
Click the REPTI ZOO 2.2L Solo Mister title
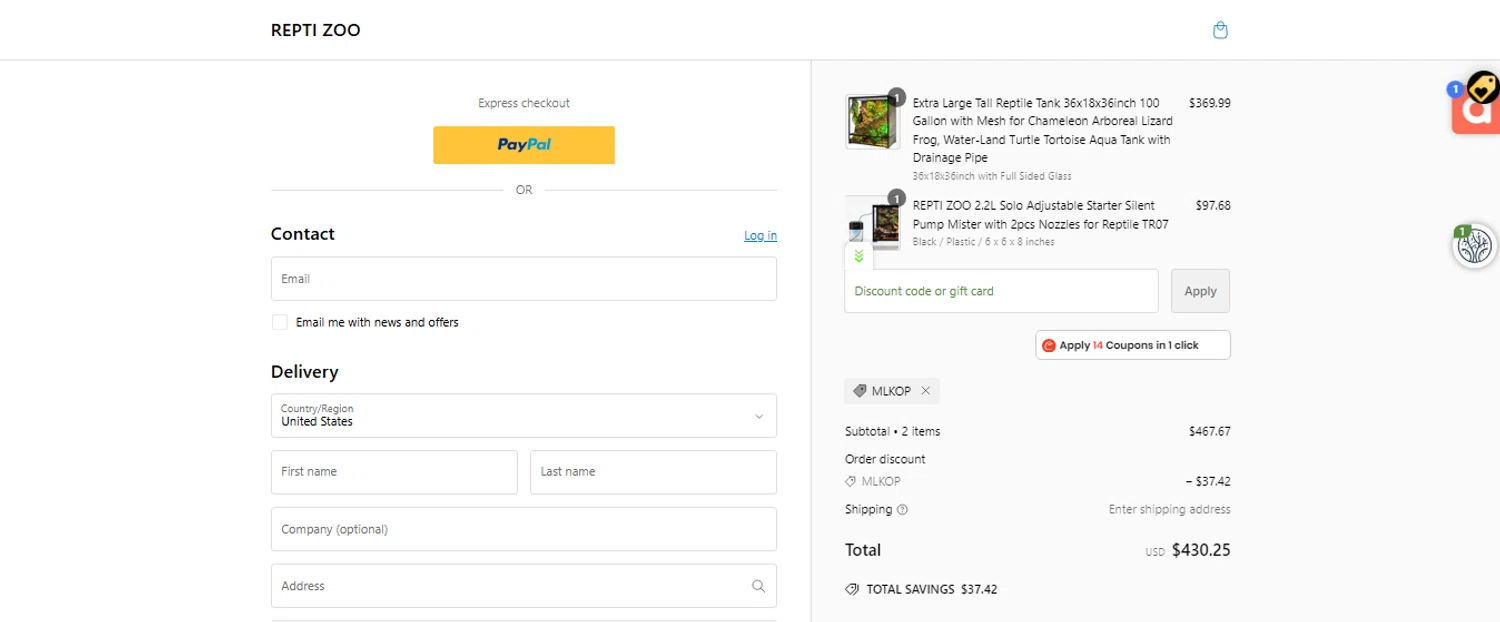(1041, 215)
